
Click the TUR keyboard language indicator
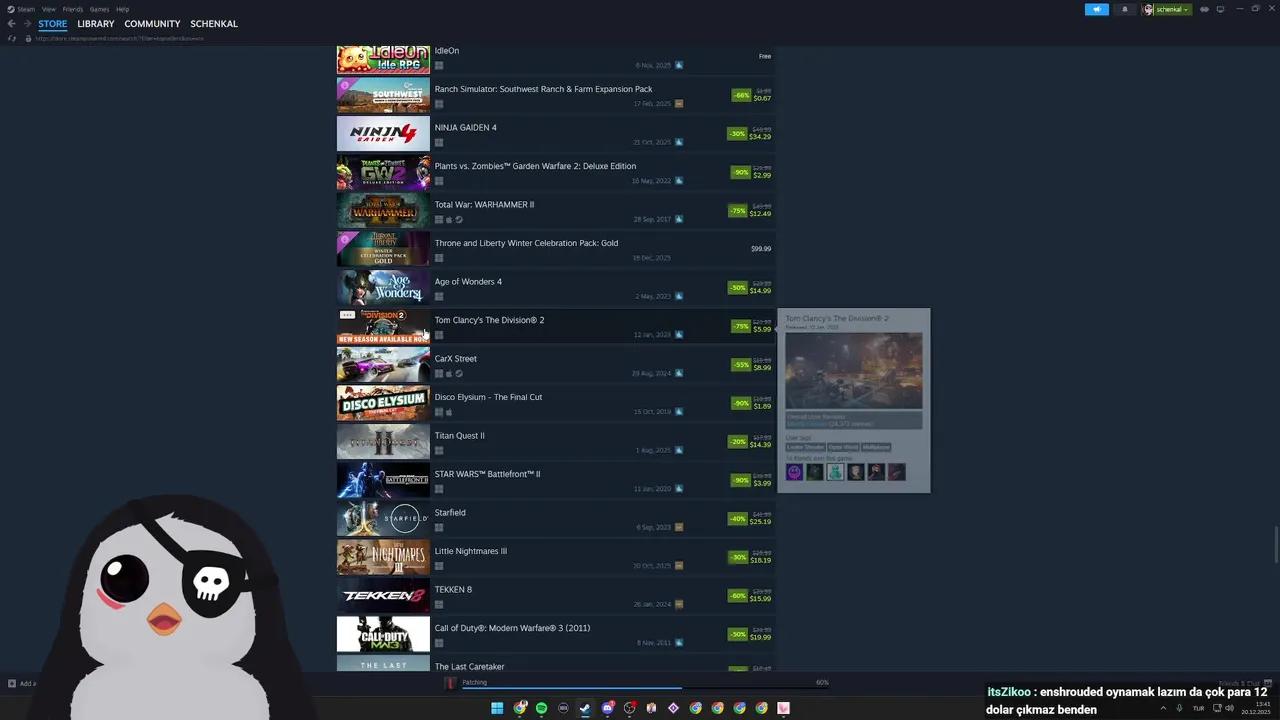click(1199, 708)
